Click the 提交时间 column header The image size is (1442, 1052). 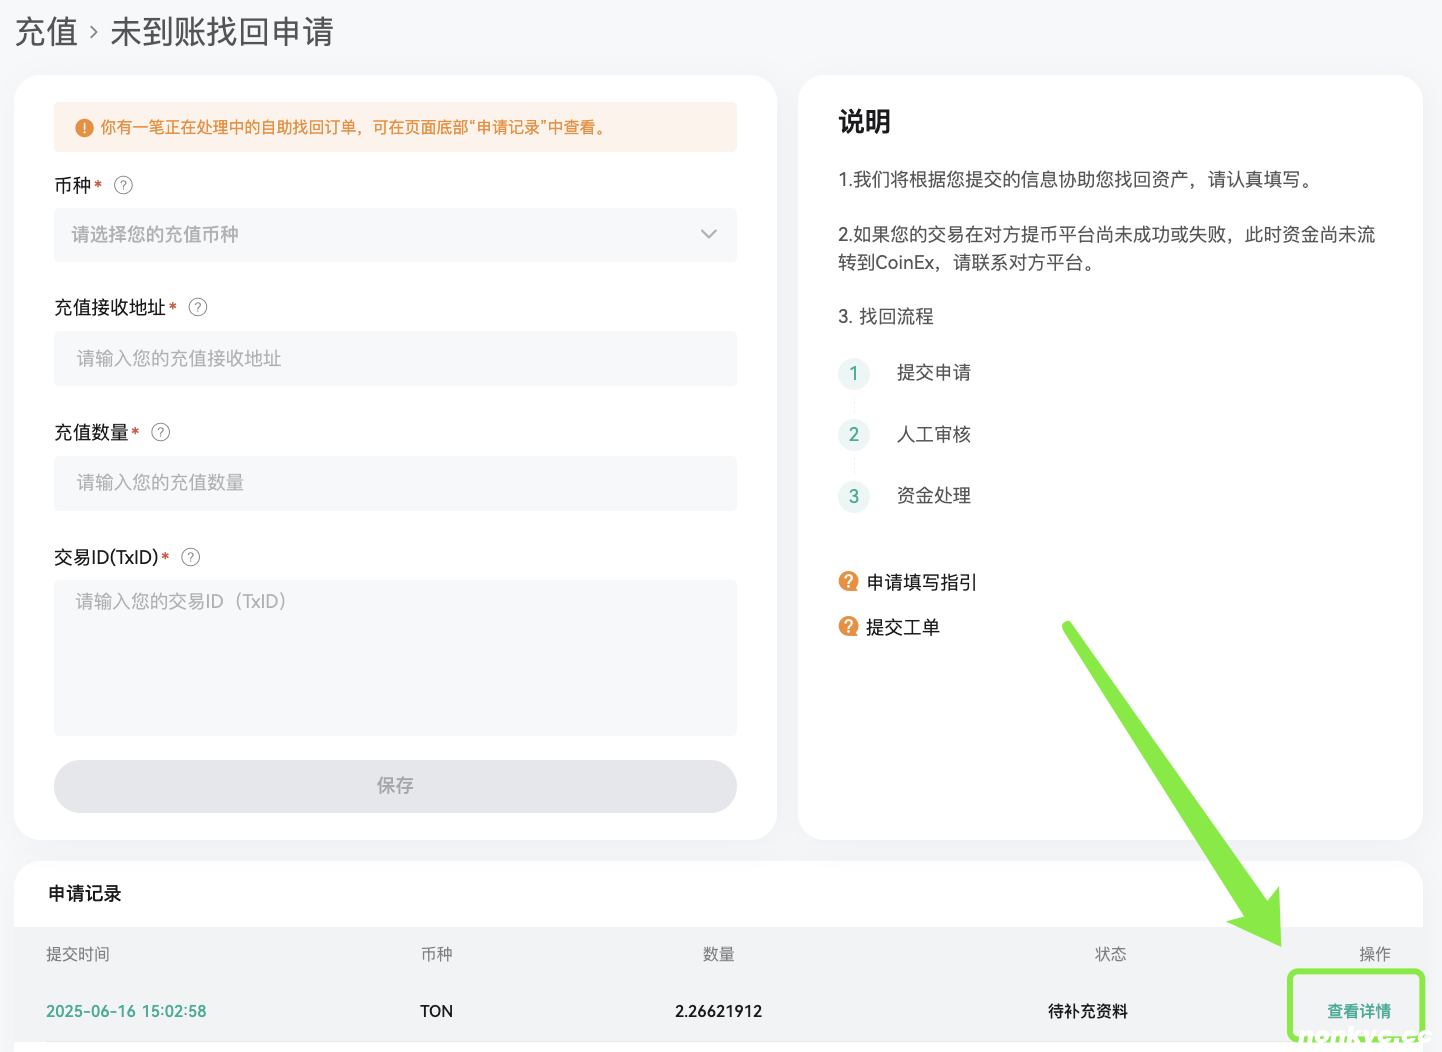(78, 954)
